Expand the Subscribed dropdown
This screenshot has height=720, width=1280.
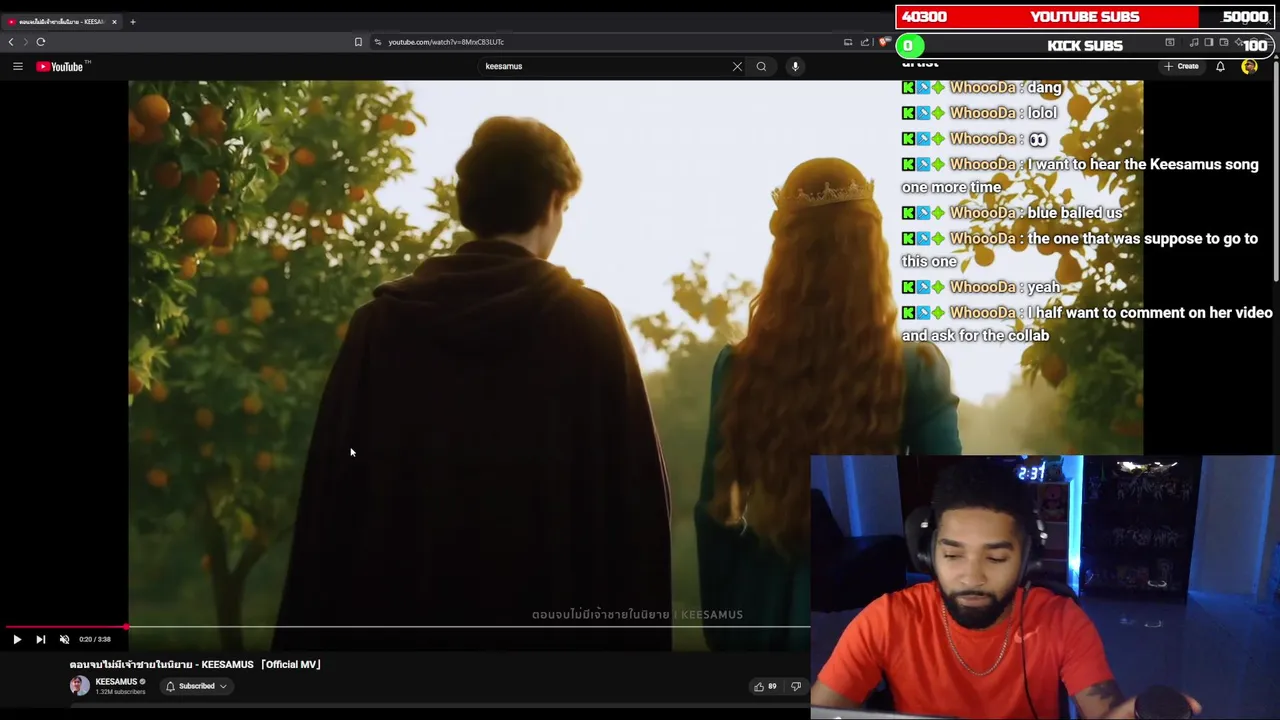[197, 686]
